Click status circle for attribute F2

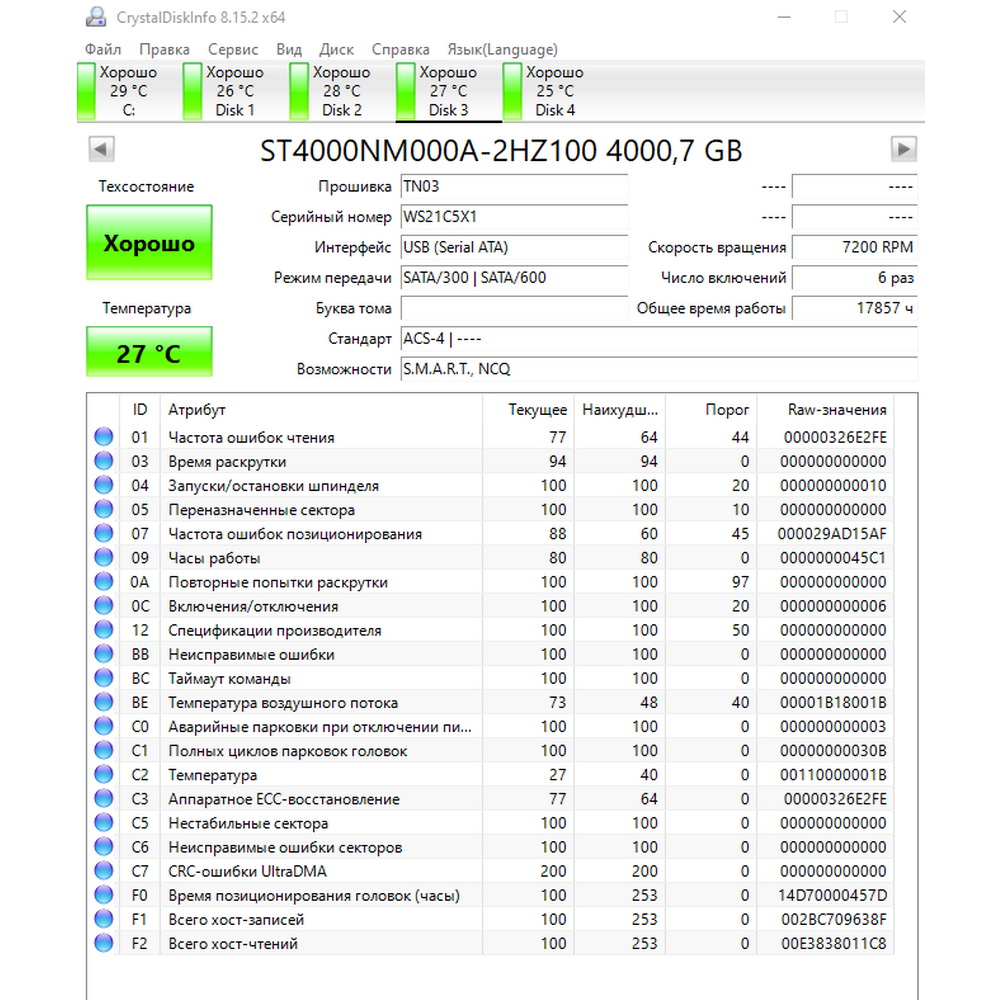click(103, 943)
